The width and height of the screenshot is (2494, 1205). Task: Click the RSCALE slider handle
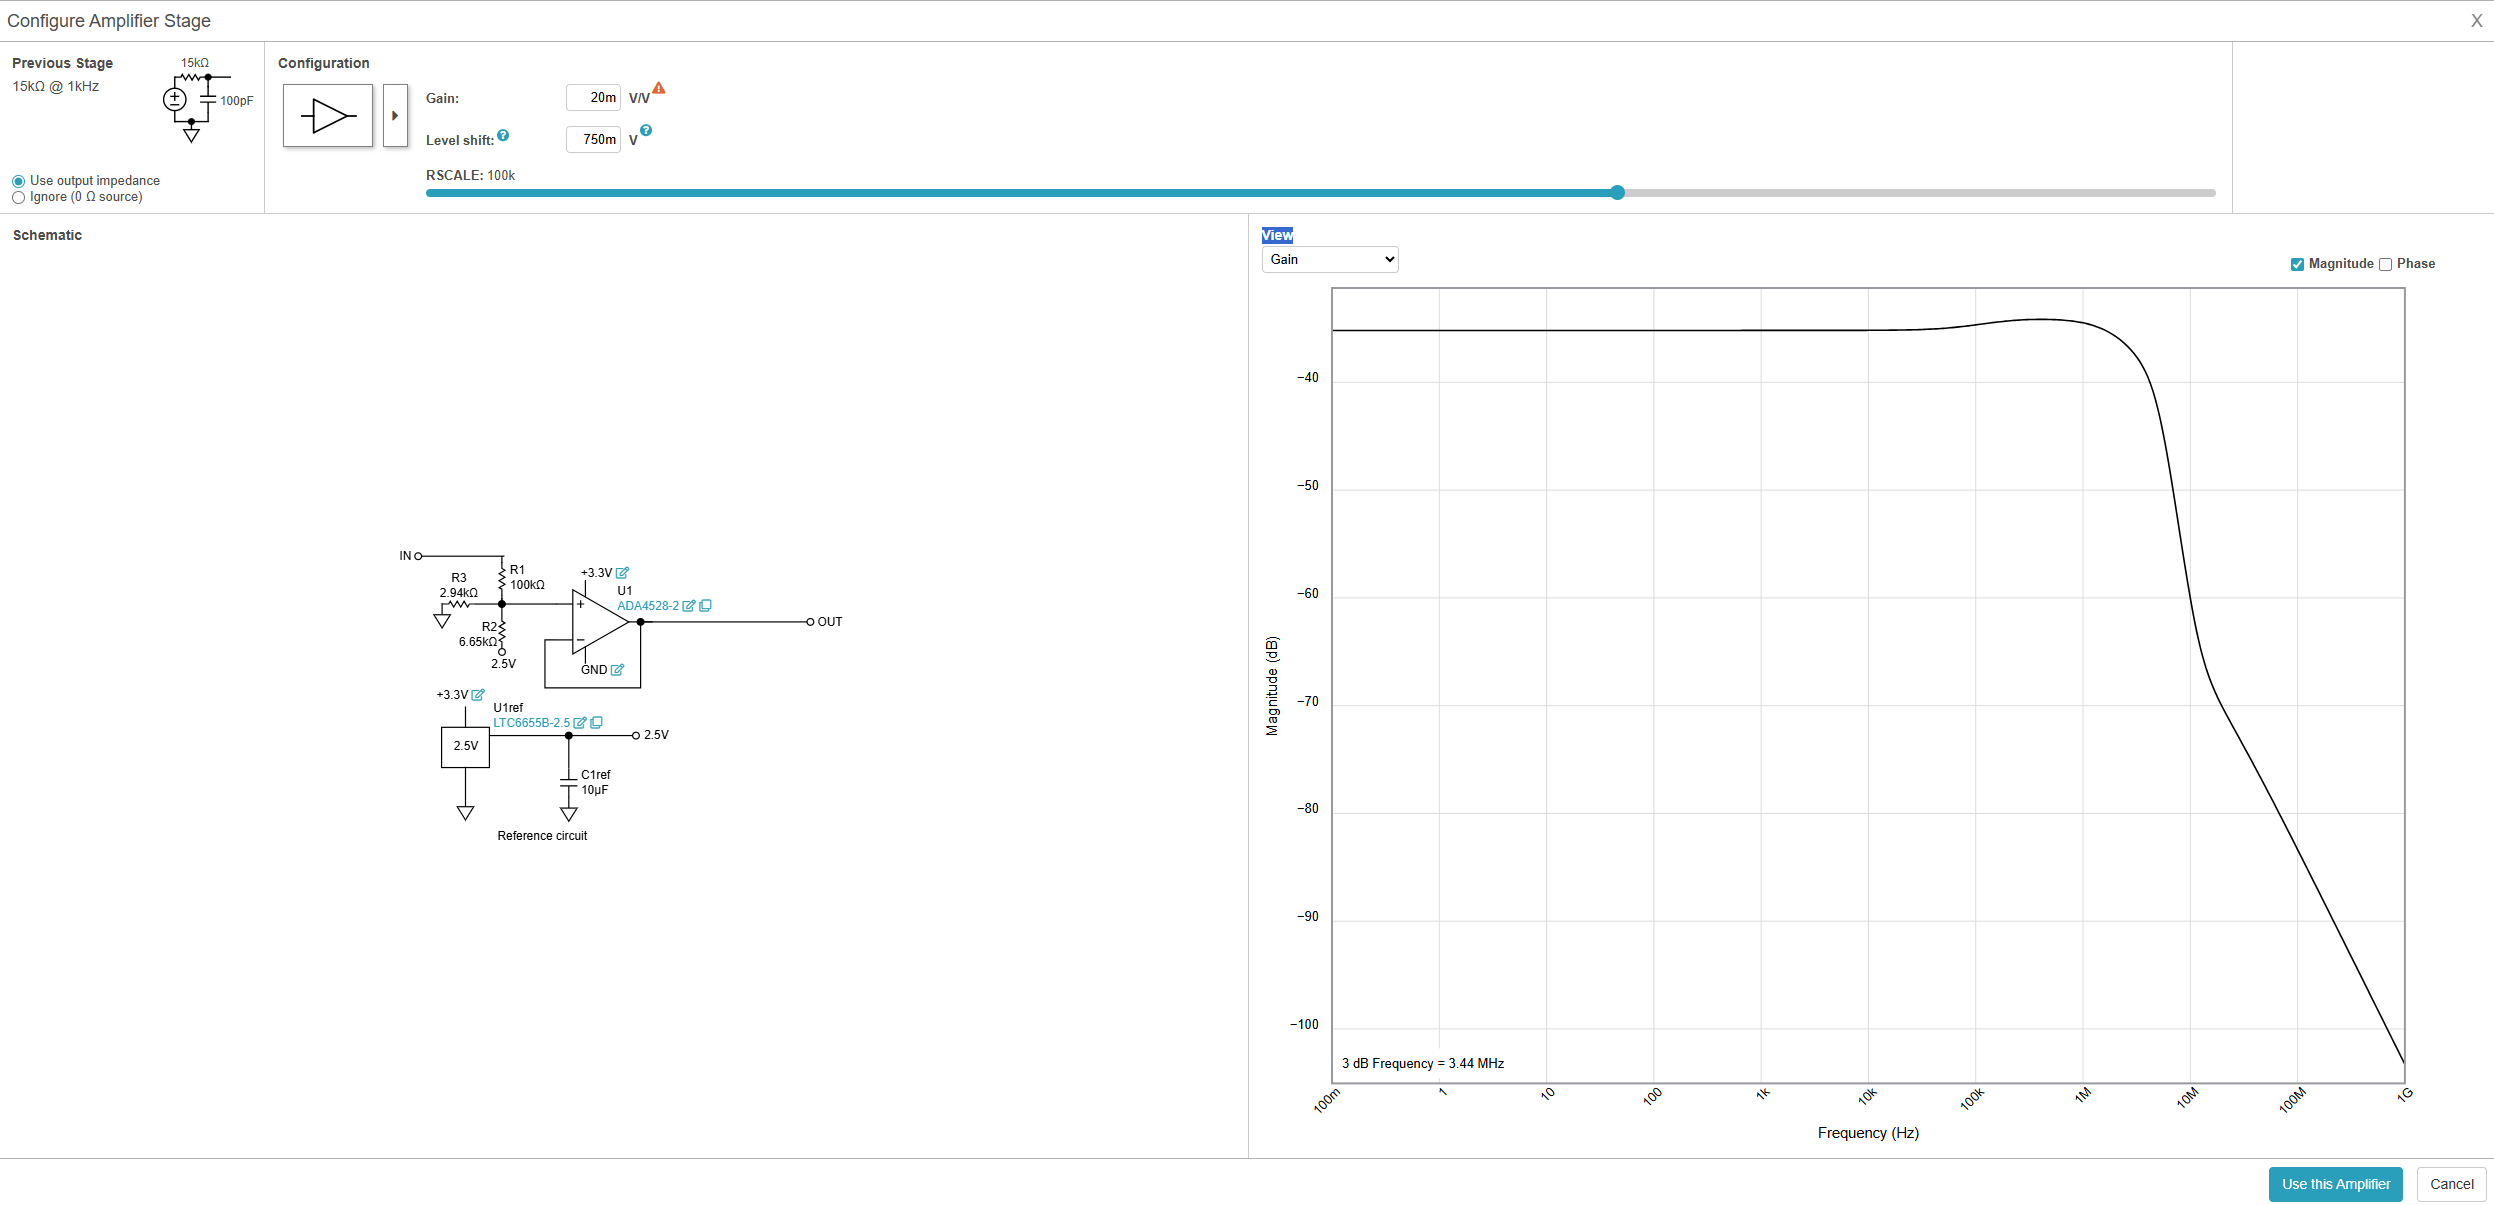(x=1617, y=193)
